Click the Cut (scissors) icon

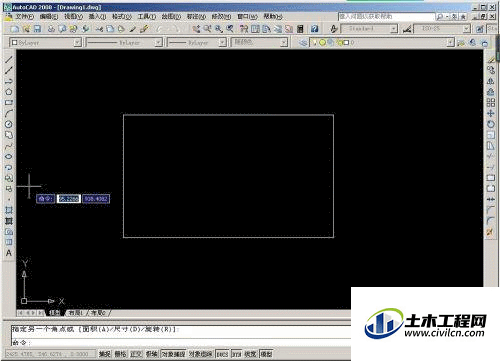tap(99, 29)
